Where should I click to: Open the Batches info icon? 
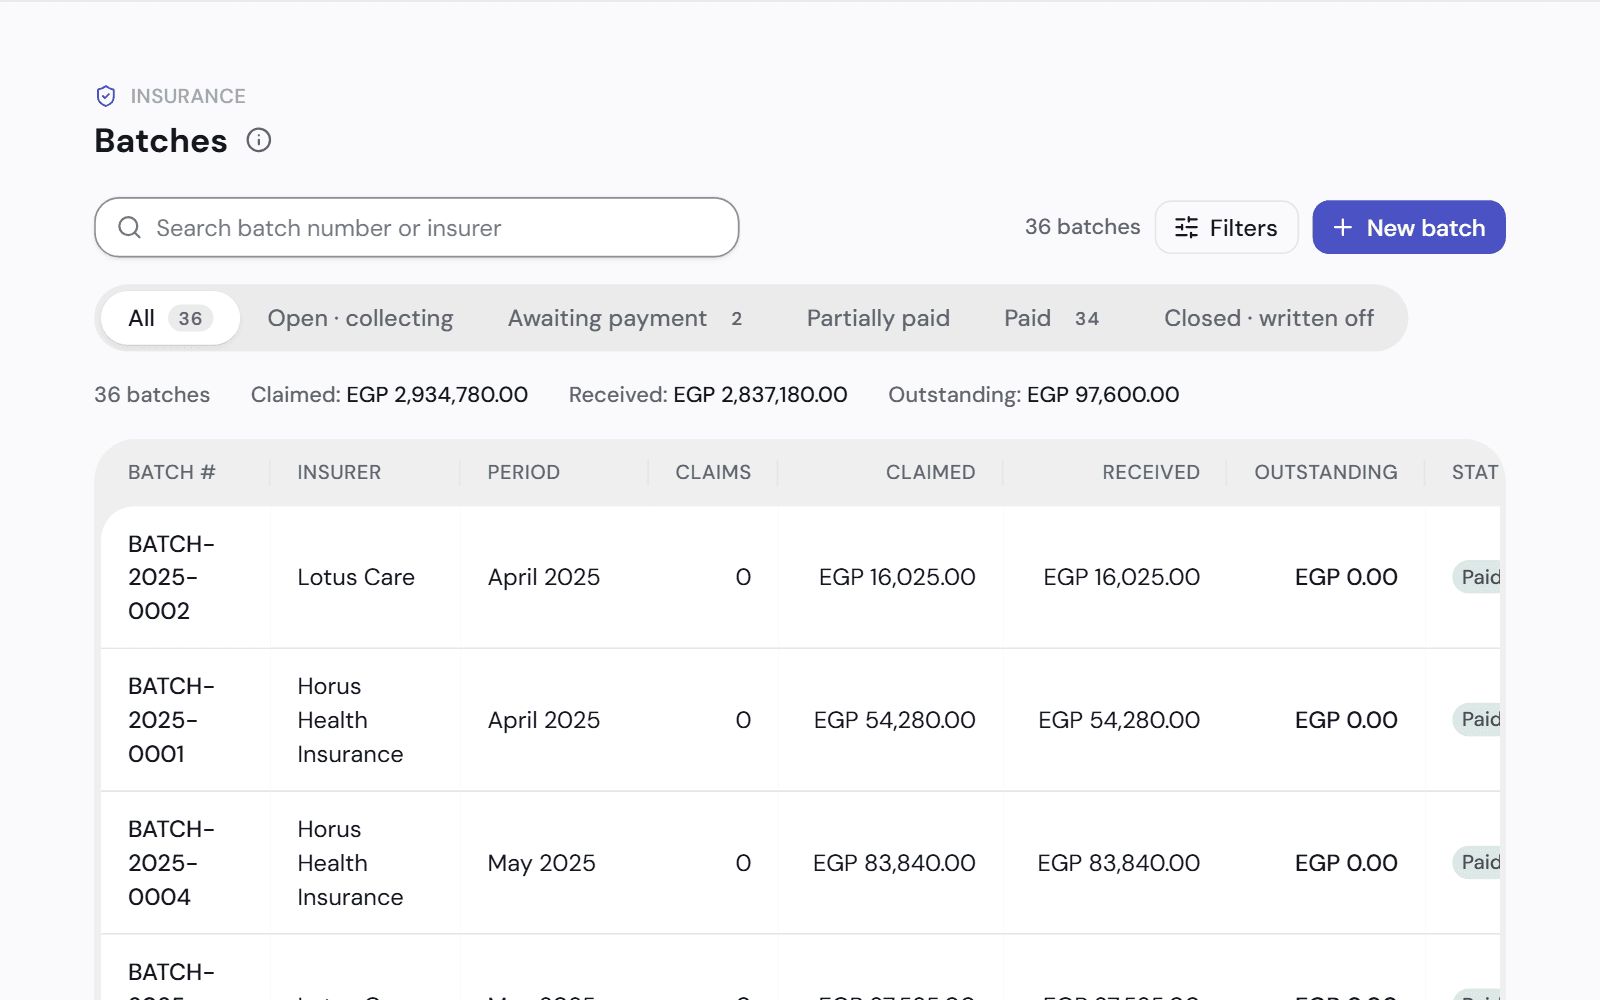259,140
